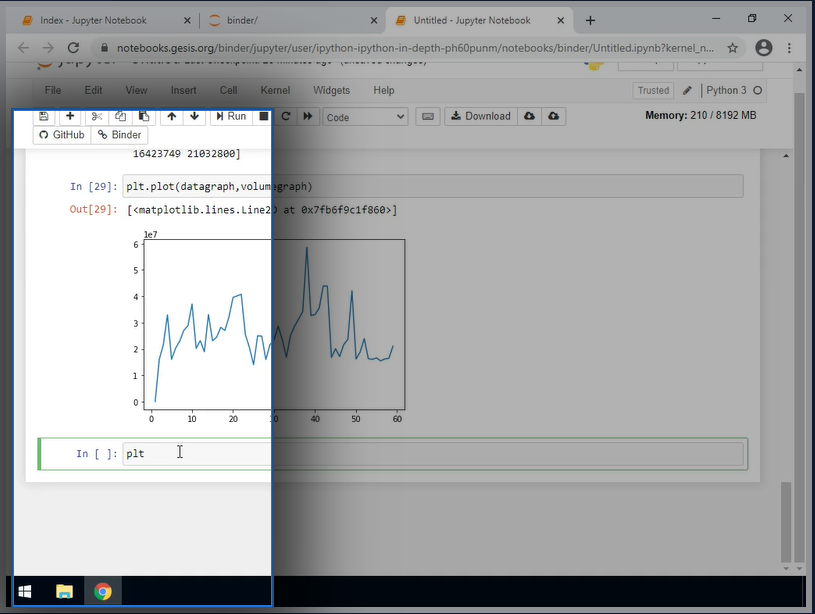Click the output text 16423749 21032800]
The image size is (815, 614).
(x=187, y=154)
